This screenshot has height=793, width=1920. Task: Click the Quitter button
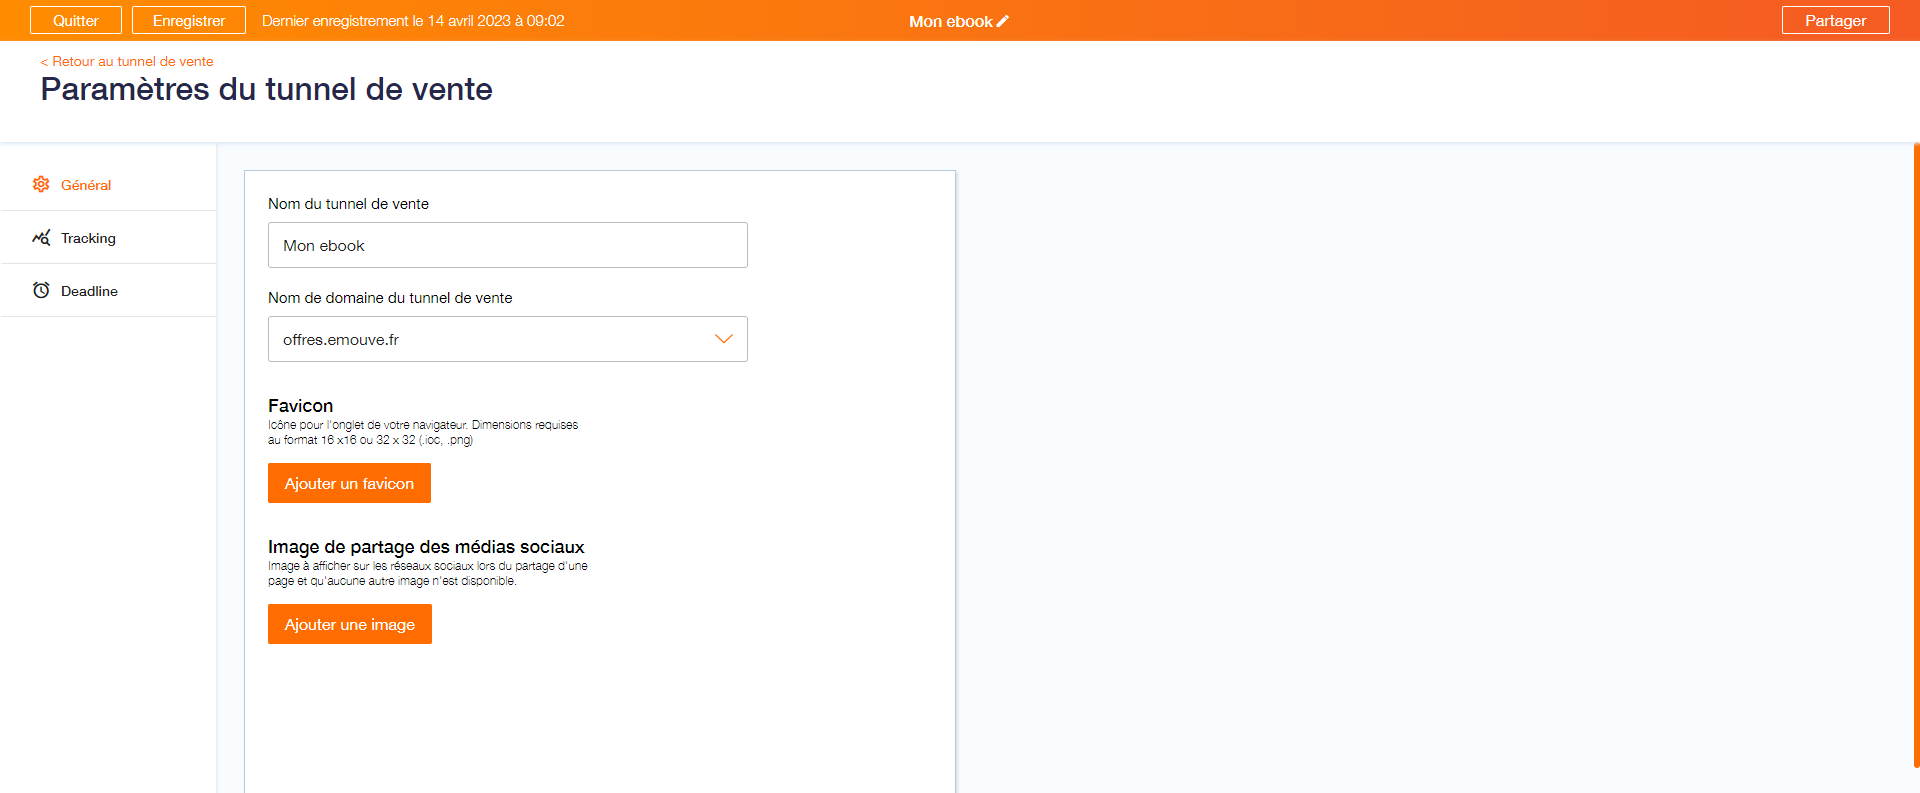76,20
